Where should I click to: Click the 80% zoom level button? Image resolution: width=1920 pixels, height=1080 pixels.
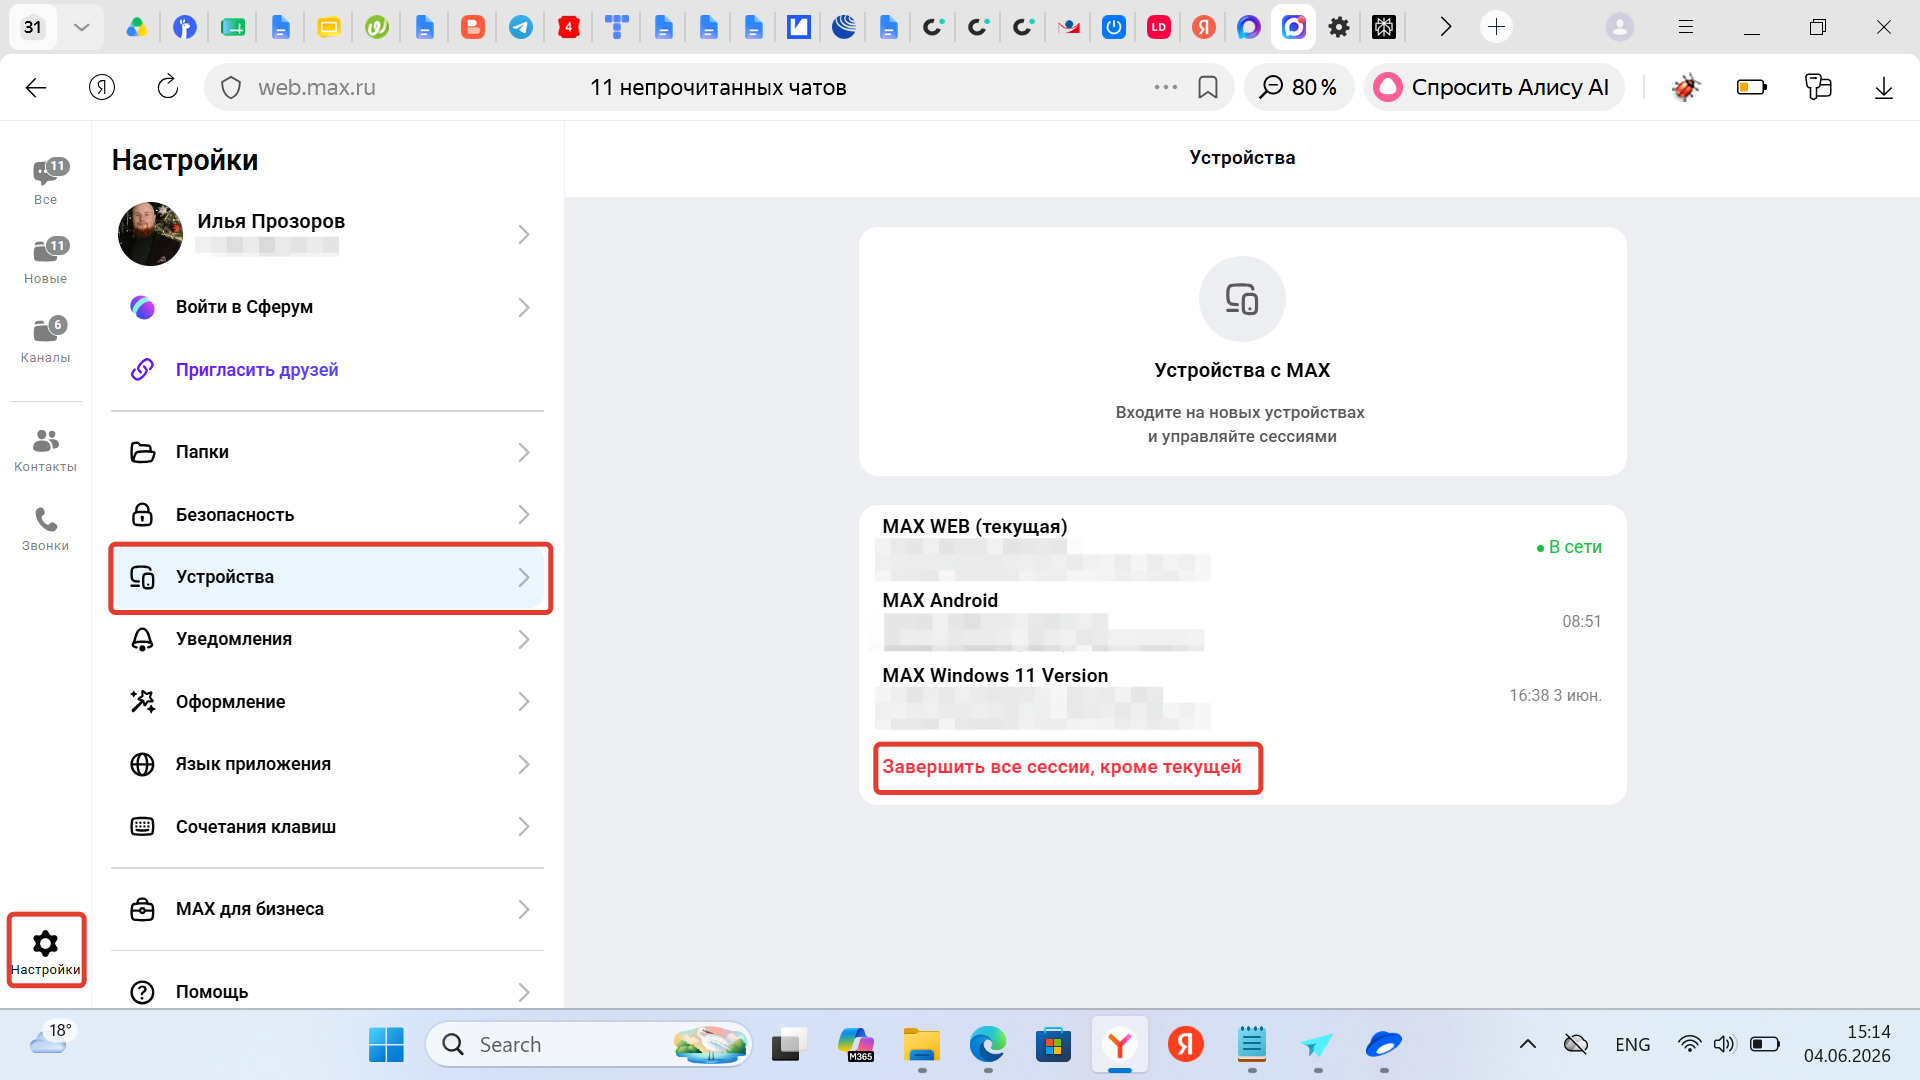pyautogui.click(x=1299, y=88)
